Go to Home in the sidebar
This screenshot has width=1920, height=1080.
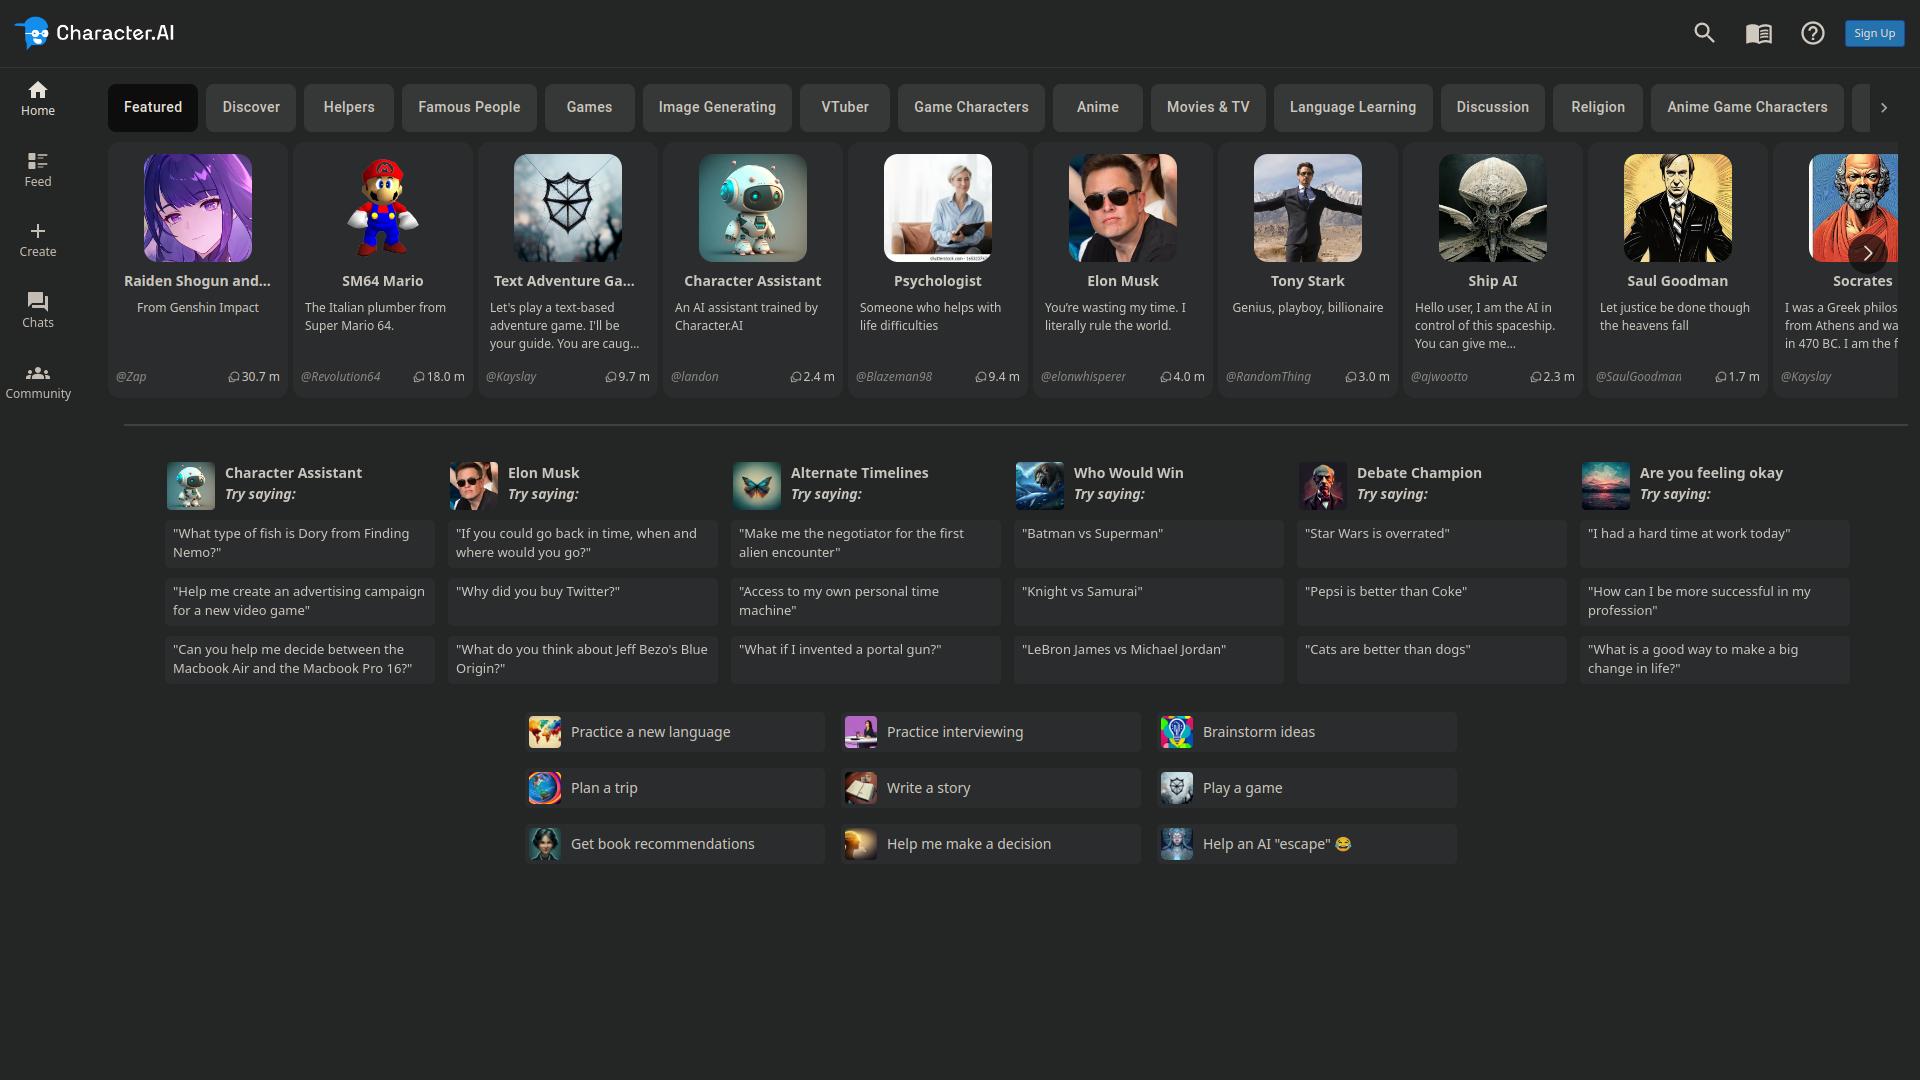tap(38, 99)
